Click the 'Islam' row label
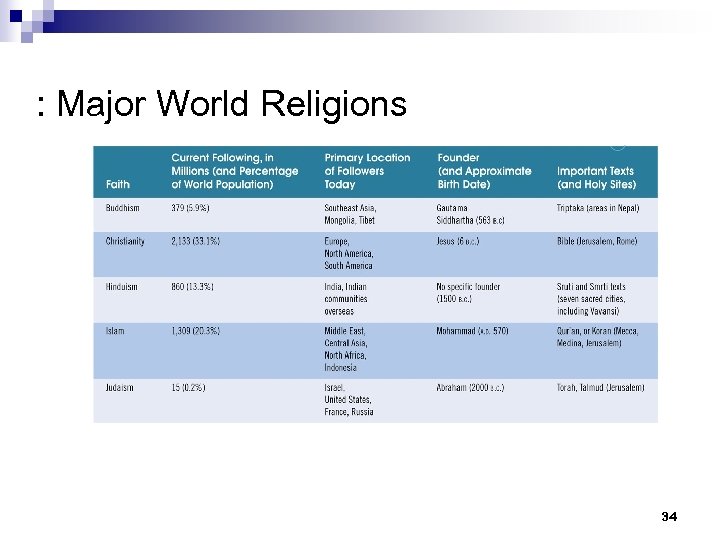 (115, 331)
